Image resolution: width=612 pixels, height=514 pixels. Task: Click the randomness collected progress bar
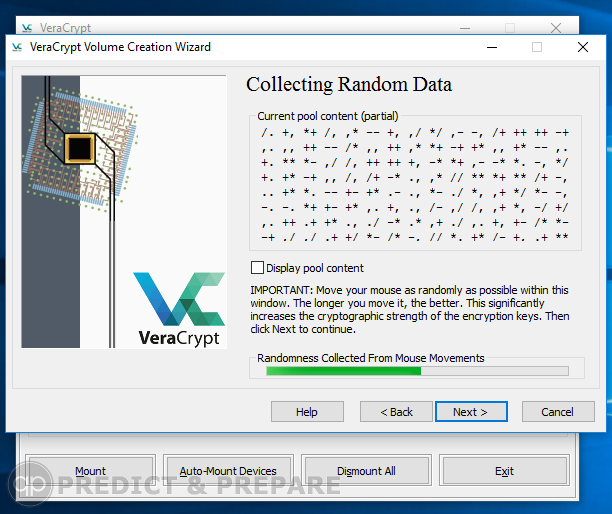[417, 371]
